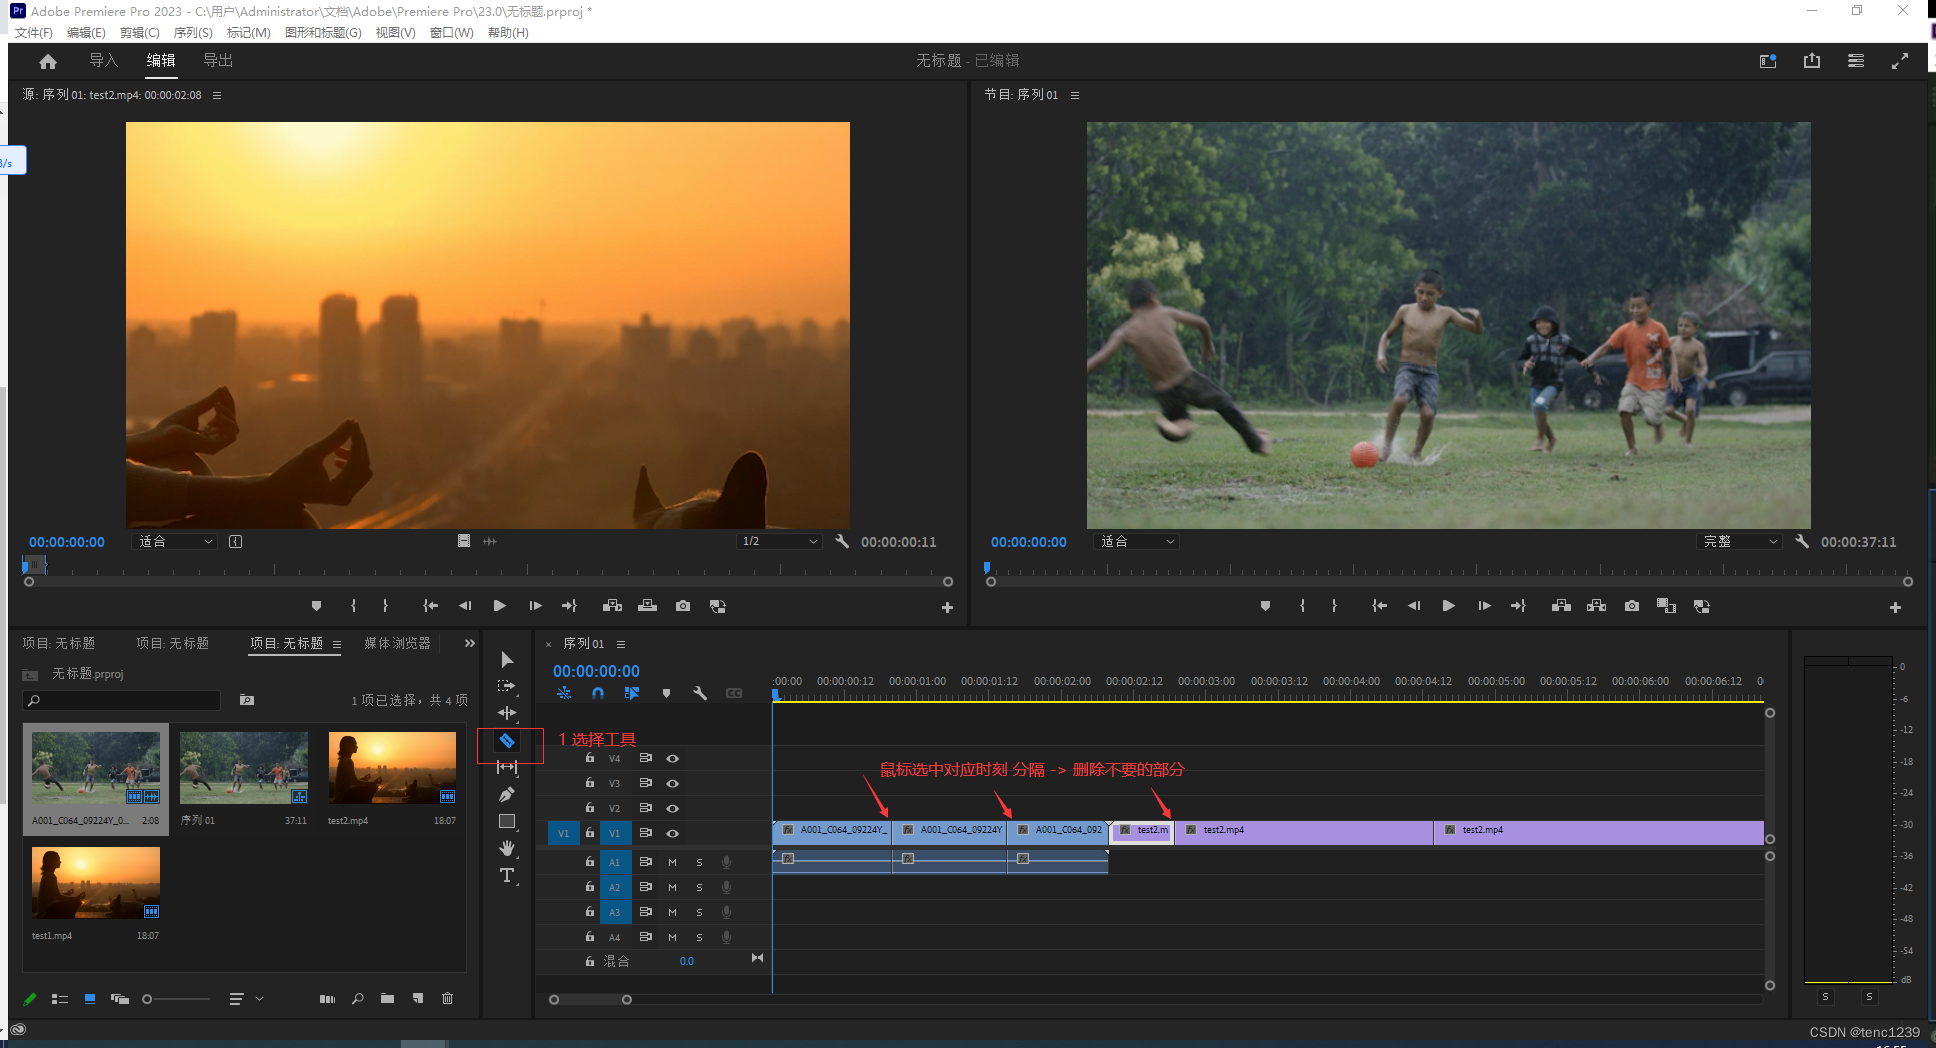This screenshot has height=1048, width=1936.
Task: Open the 序列(S) menu
Action: pyautogui.click(x=193, y=33)
